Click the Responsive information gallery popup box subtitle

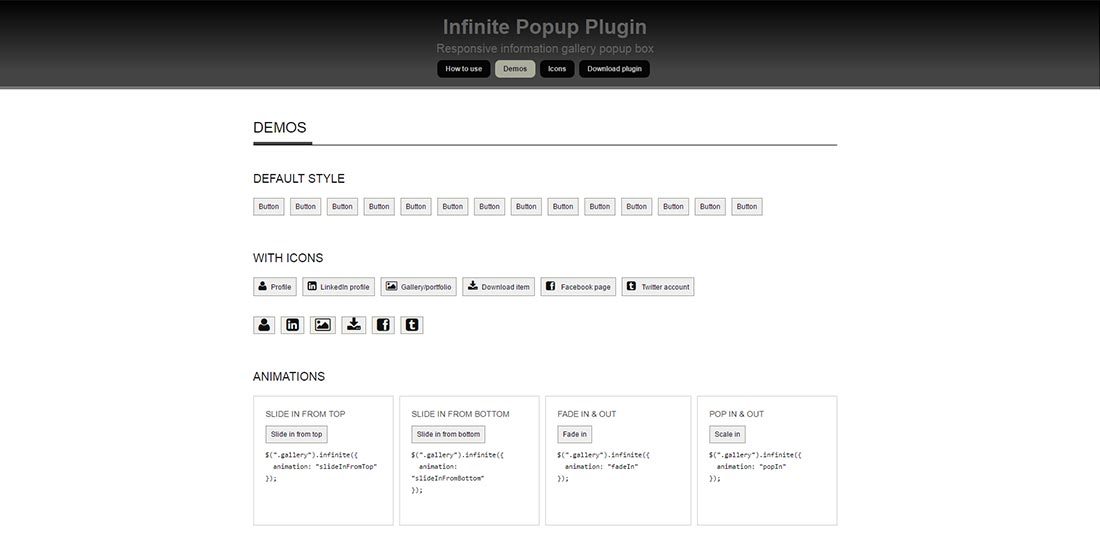(x=545, y=49)
